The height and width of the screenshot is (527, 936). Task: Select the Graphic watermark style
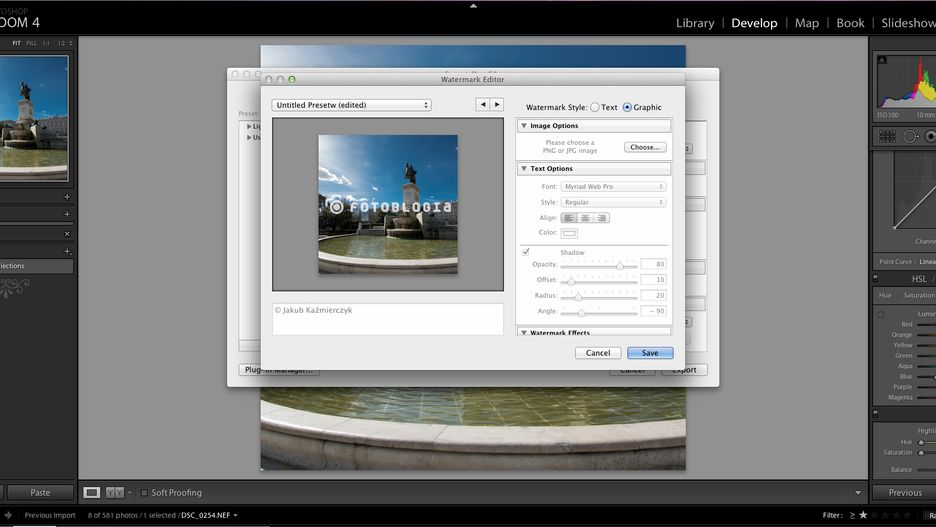pyautogui.click(x=628, y=107)
